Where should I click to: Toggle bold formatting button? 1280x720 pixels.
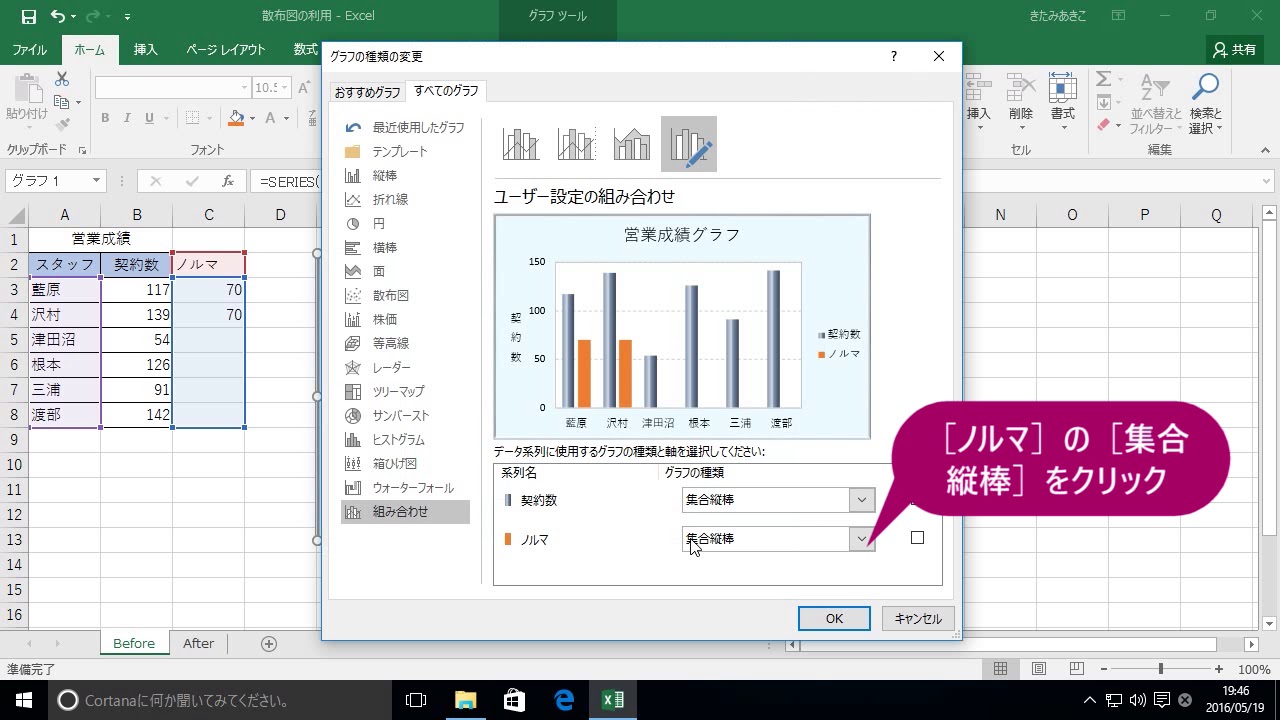105,118
